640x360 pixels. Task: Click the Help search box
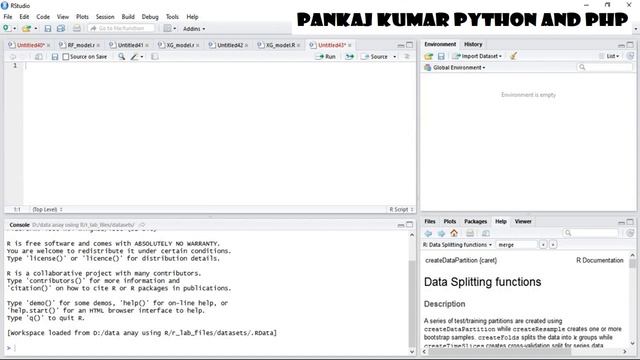click(x=590, y=233)
